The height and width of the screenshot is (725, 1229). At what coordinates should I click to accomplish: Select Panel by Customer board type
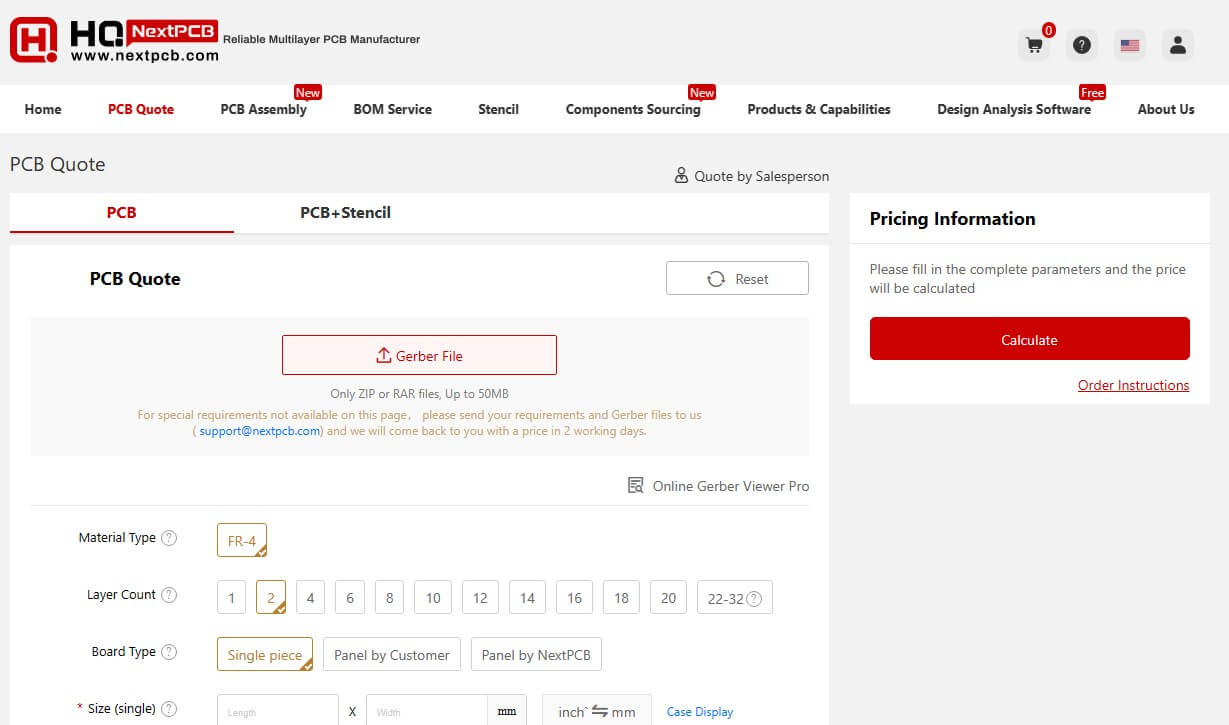click(391, 655)
